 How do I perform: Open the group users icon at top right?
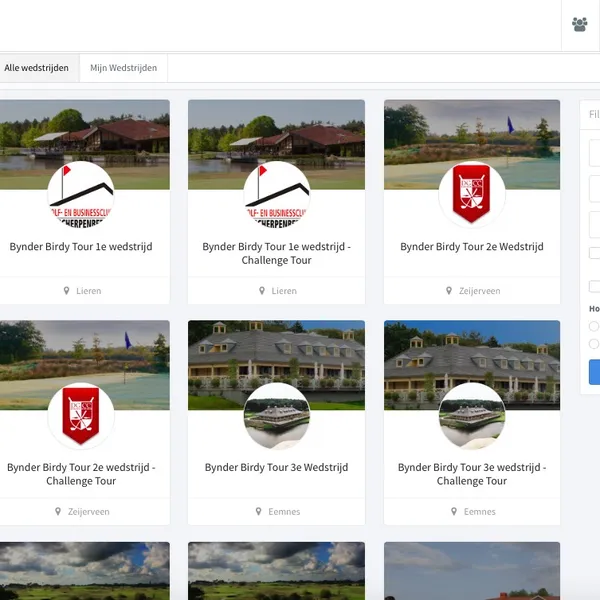click(x=579, y=24)
